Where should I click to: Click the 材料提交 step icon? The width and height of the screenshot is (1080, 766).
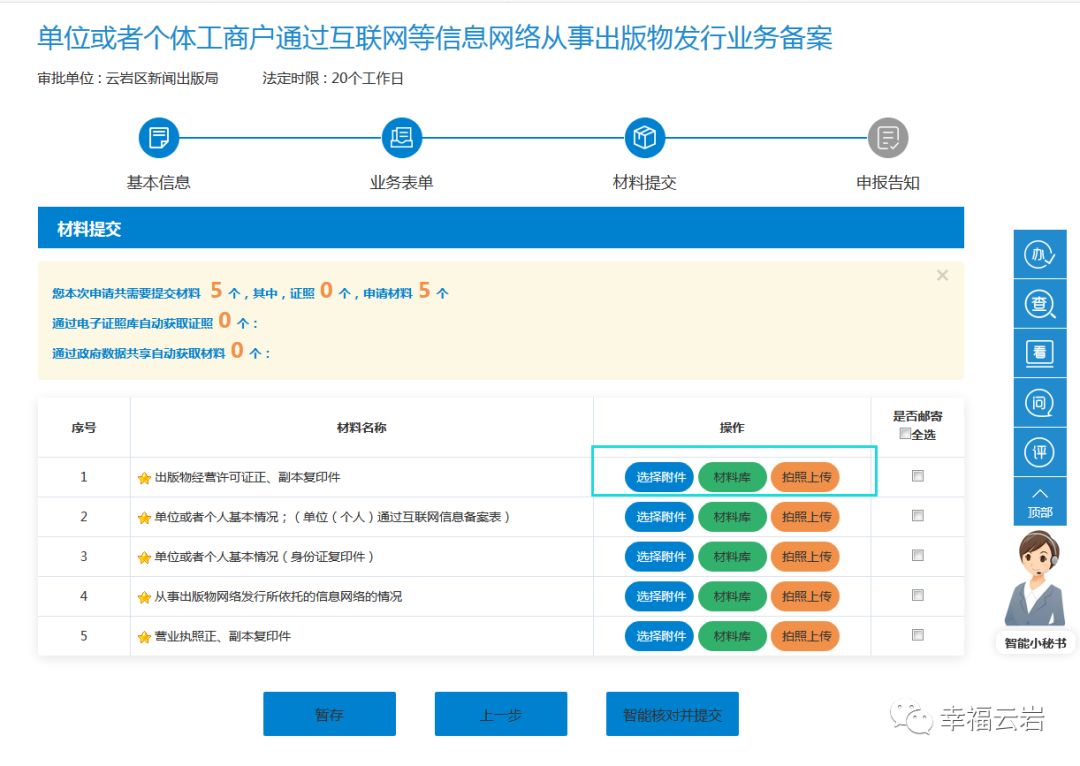pos(645,138)
